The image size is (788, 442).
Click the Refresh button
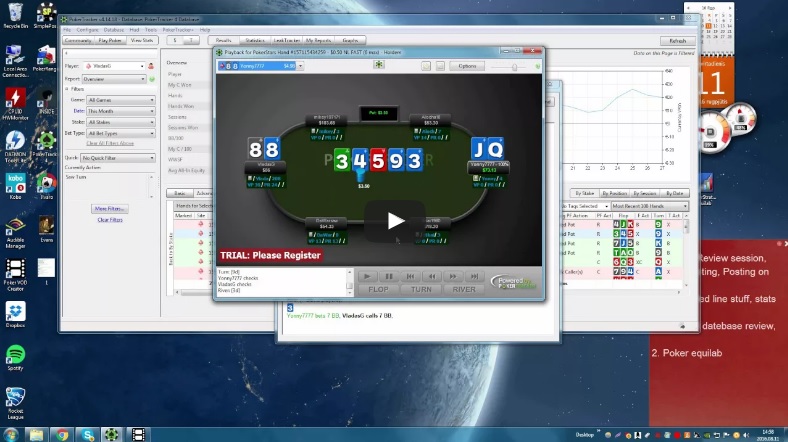pyautogui.click(x=677, y=41)
